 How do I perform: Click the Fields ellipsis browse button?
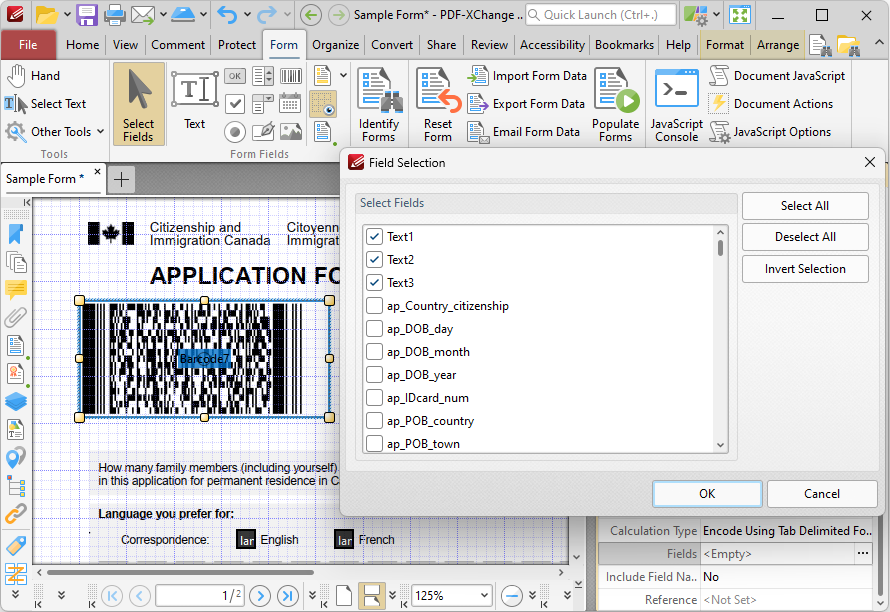(x=864, y=554)
